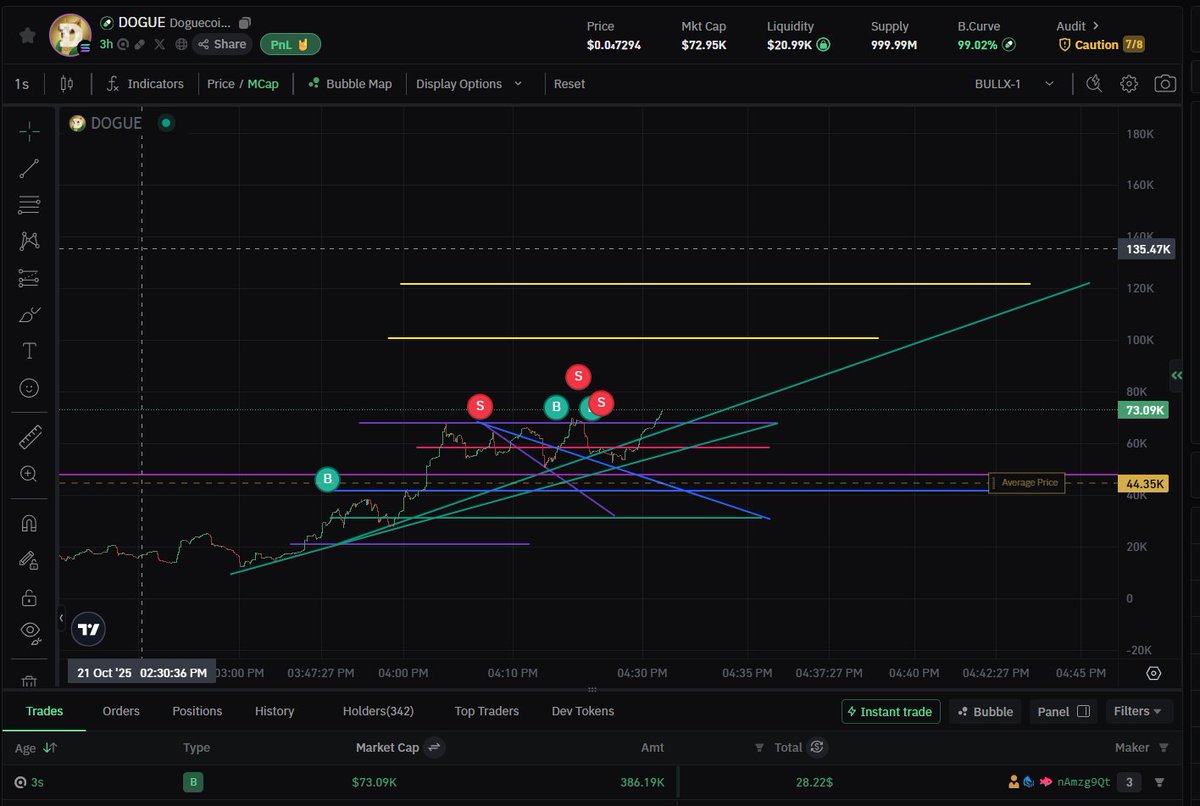This screenshot has height=806, width=1200.
Task: Select the brush drawing tool
Action: [29, 315]
